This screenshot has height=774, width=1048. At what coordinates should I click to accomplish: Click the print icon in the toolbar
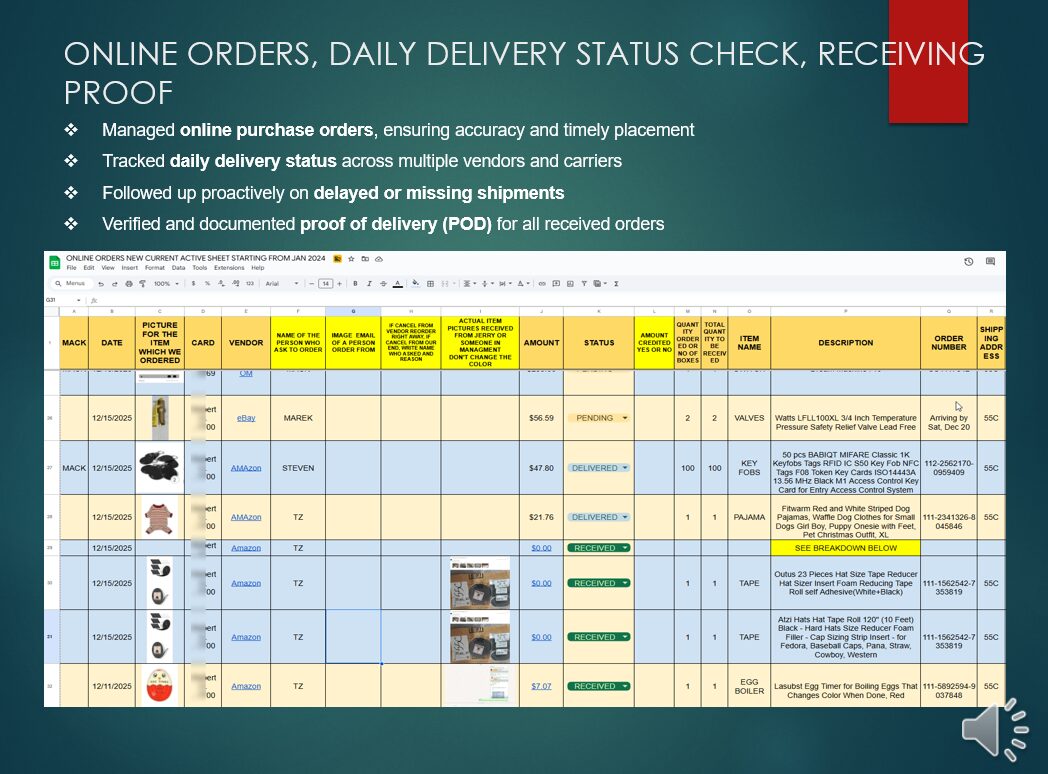(129, 284)
